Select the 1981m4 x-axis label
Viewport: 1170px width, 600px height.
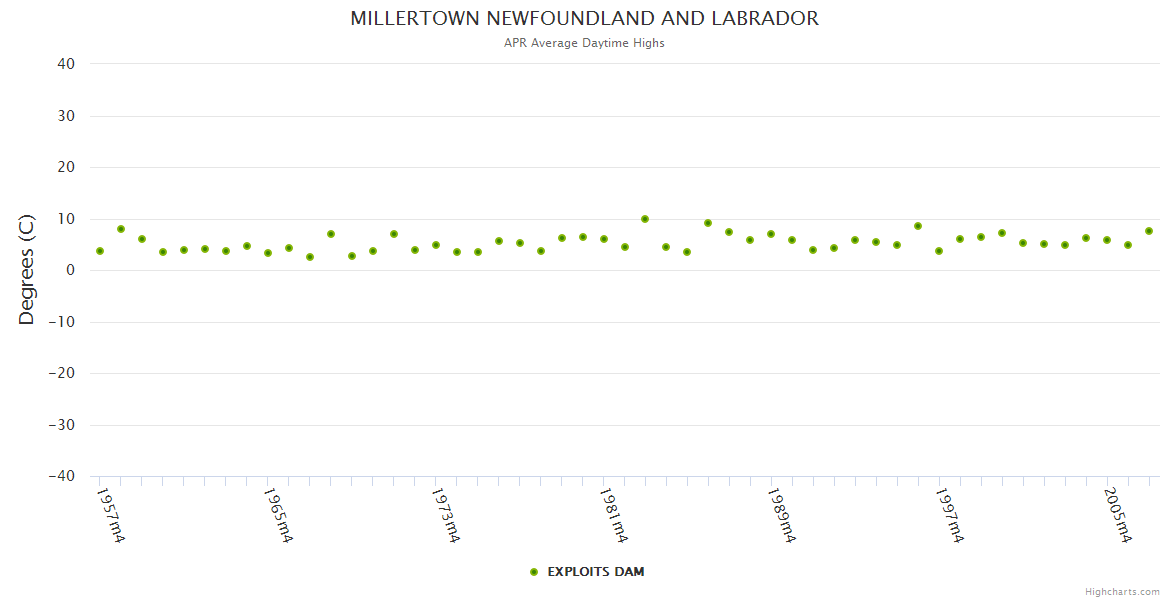click(614, 515)
